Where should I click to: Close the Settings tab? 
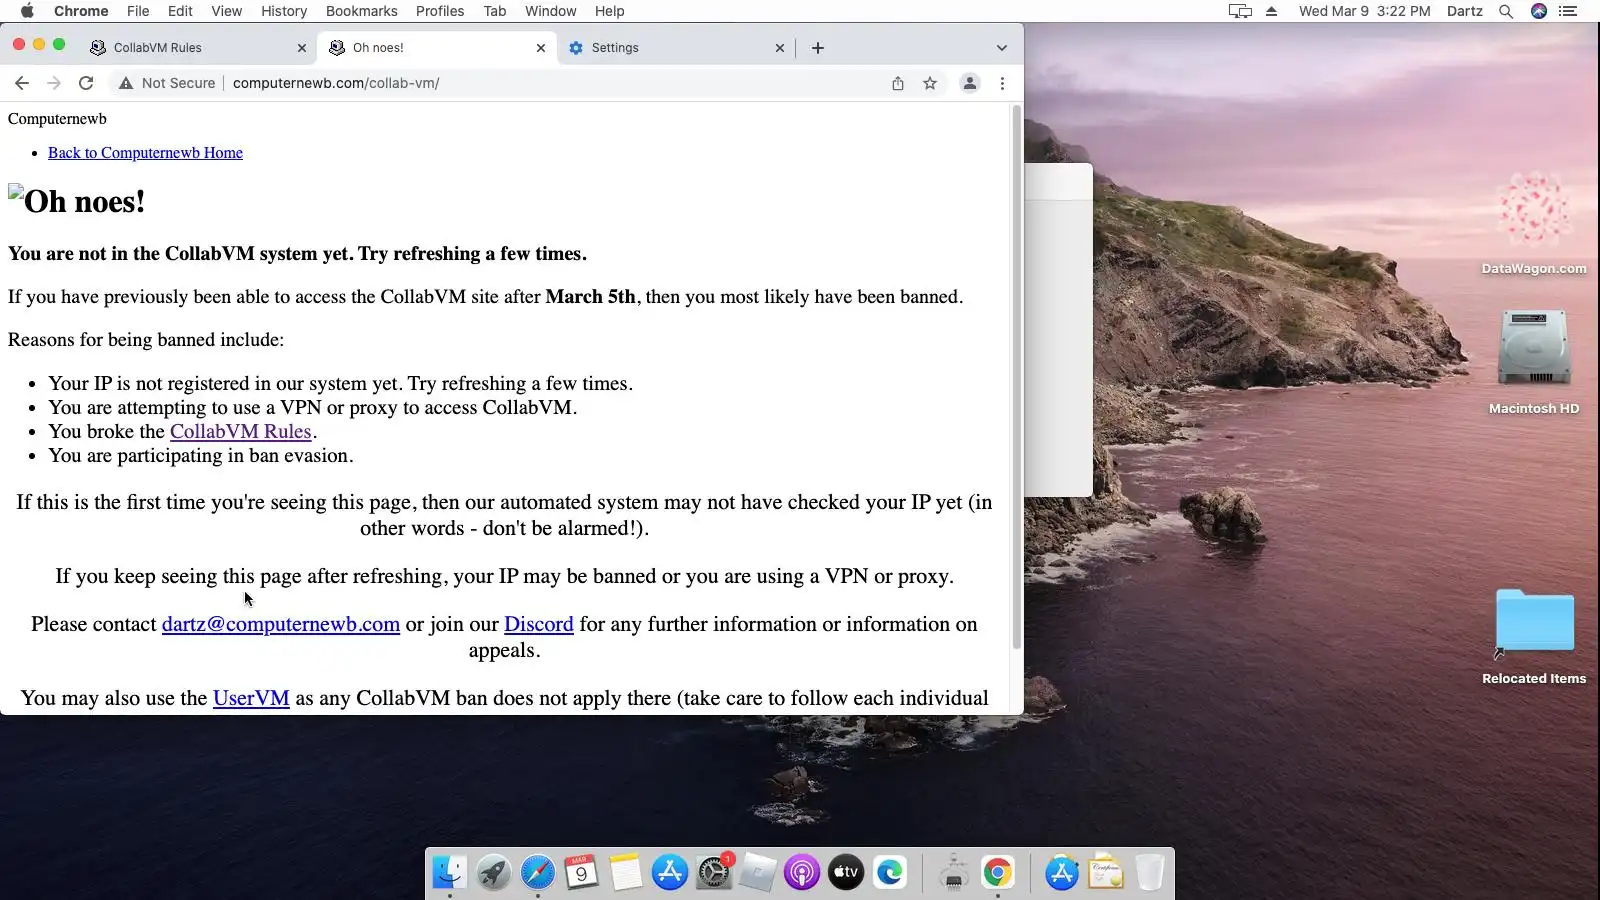point(780,48)
